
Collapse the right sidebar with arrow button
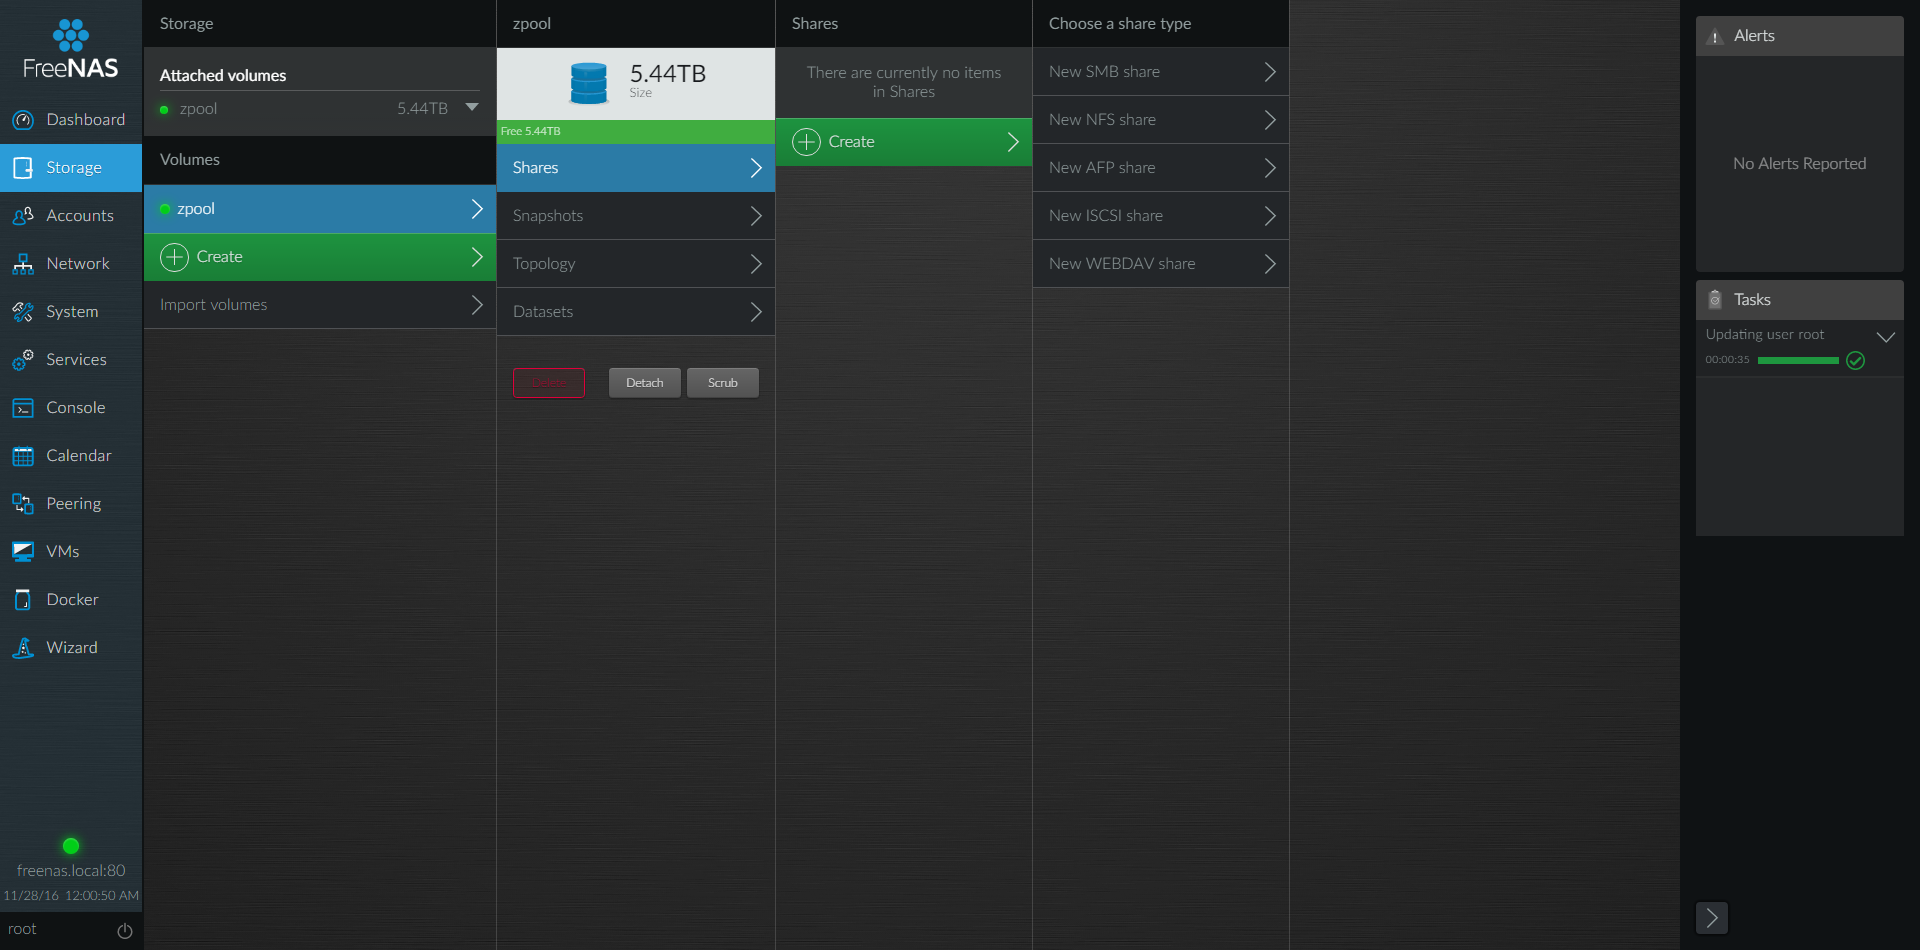click(x=1712, y=918)
